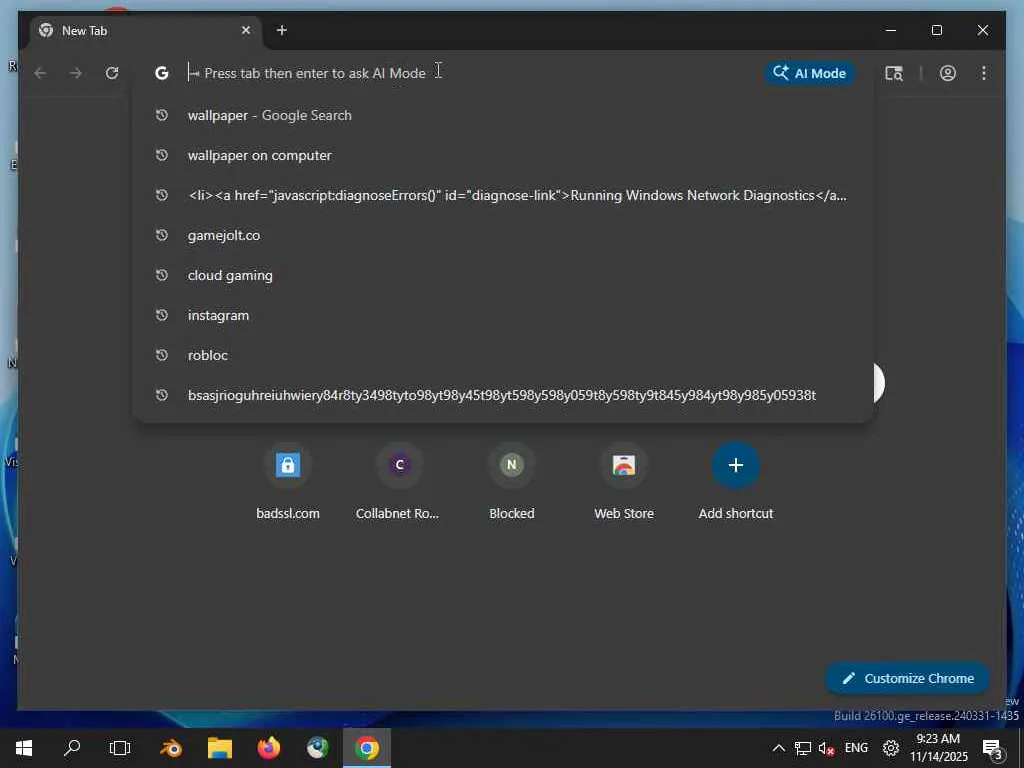Reload the page with the refresh icon
This screenshot has width=1024, height=768.
(x=112, y=73)
